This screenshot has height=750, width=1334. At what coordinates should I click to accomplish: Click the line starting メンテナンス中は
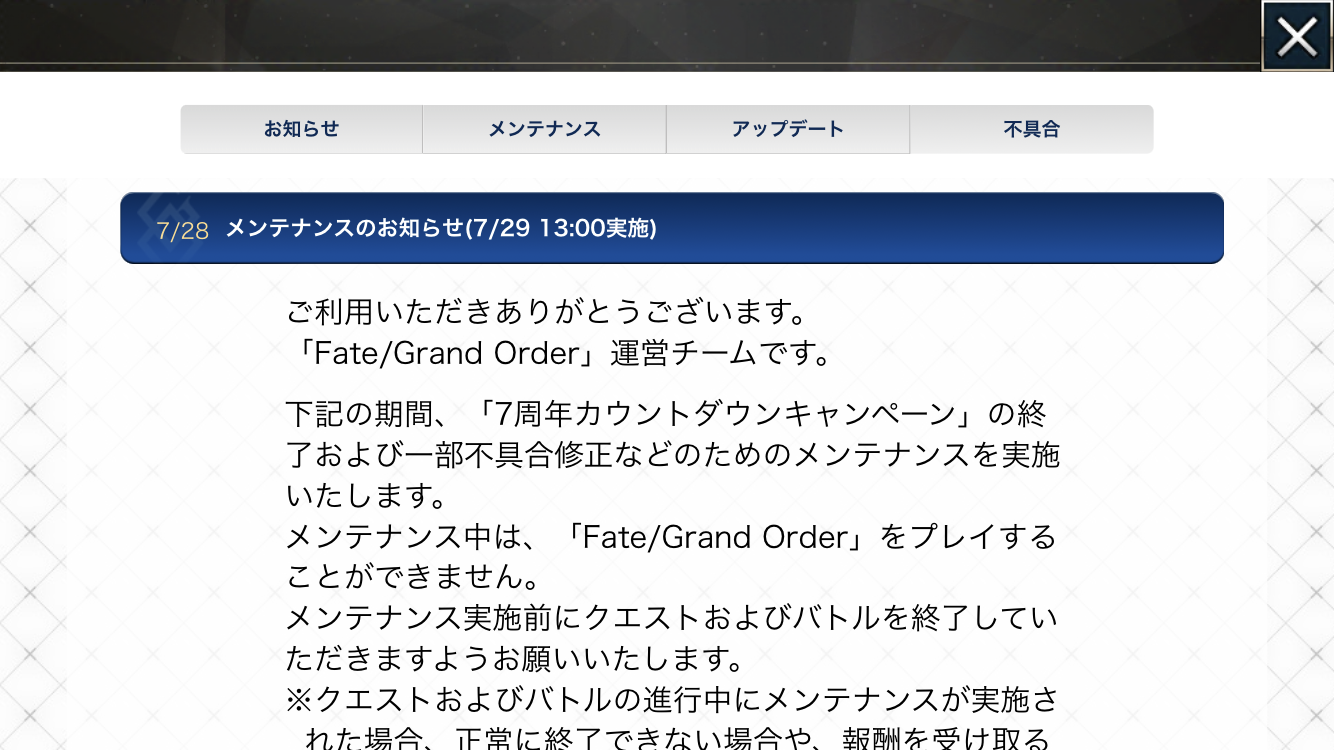670,537
